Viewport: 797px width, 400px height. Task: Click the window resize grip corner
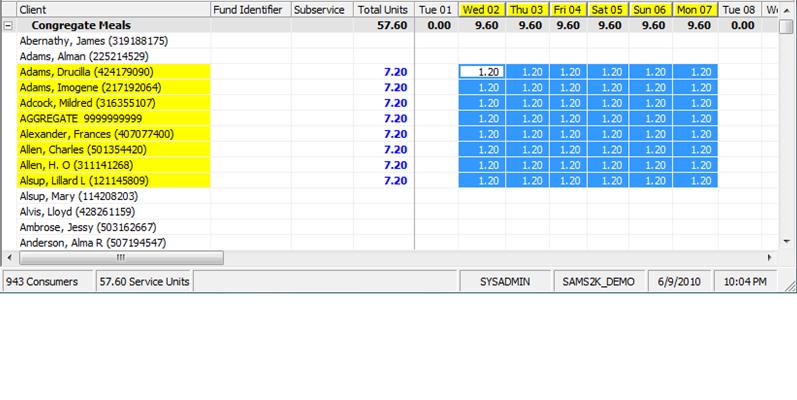click(789, 286)
